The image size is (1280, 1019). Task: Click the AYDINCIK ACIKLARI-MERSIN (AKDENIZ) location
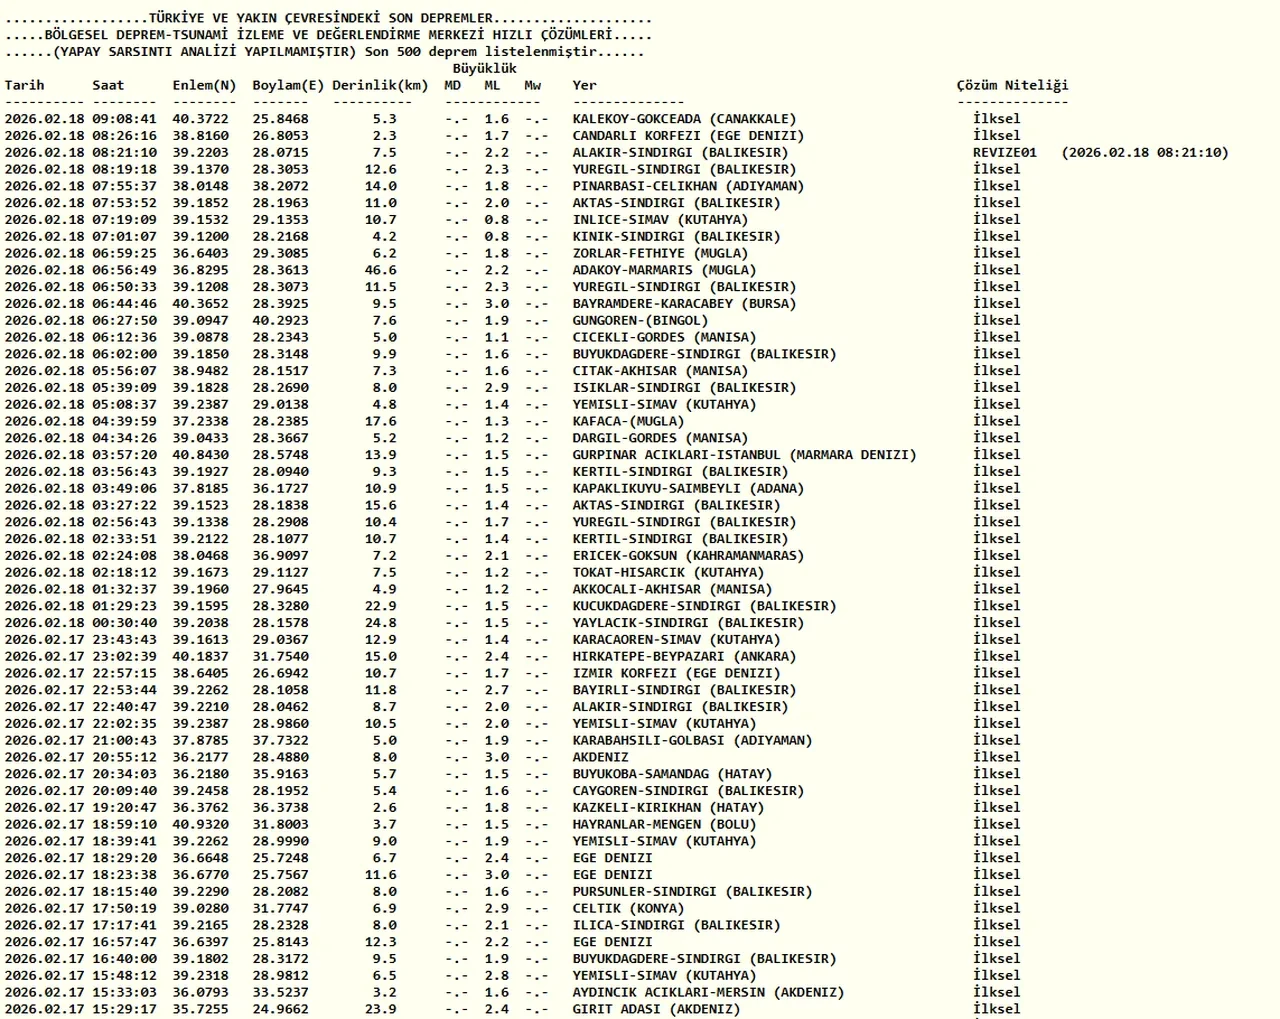[x=708, y=992]
